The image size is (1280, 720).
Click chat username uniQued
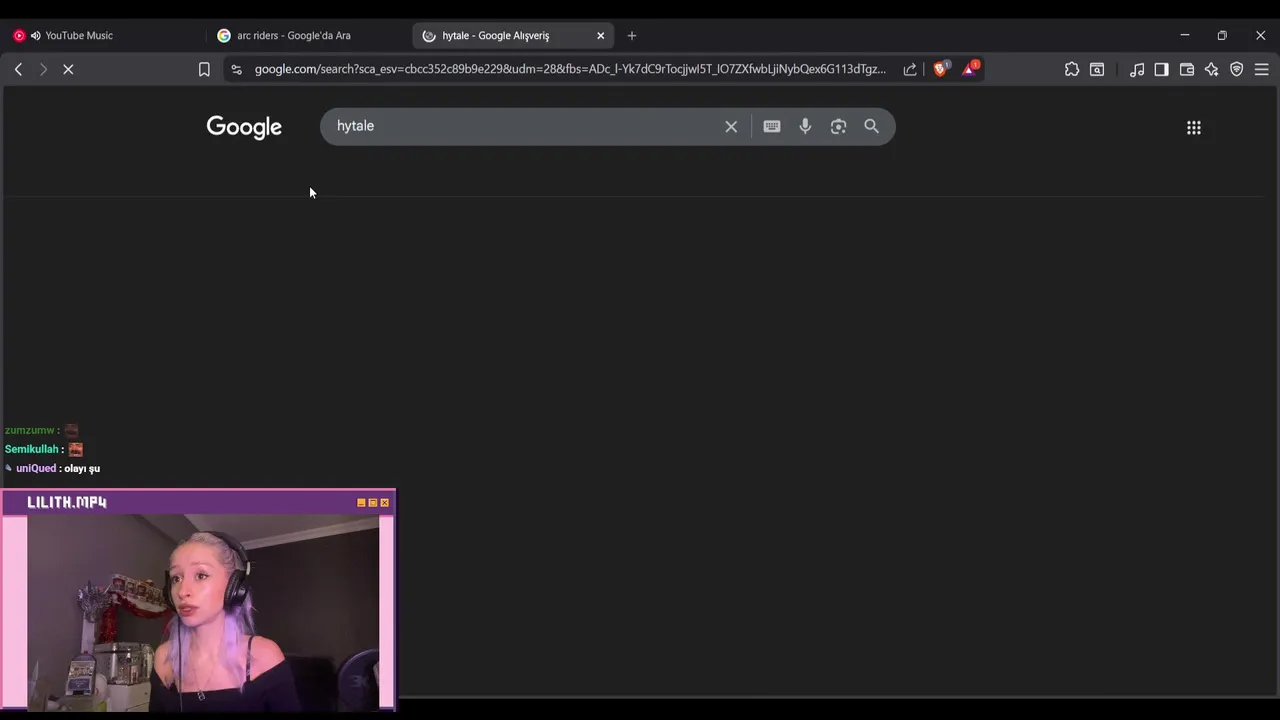pyautogui.click(x=36, y=468)
